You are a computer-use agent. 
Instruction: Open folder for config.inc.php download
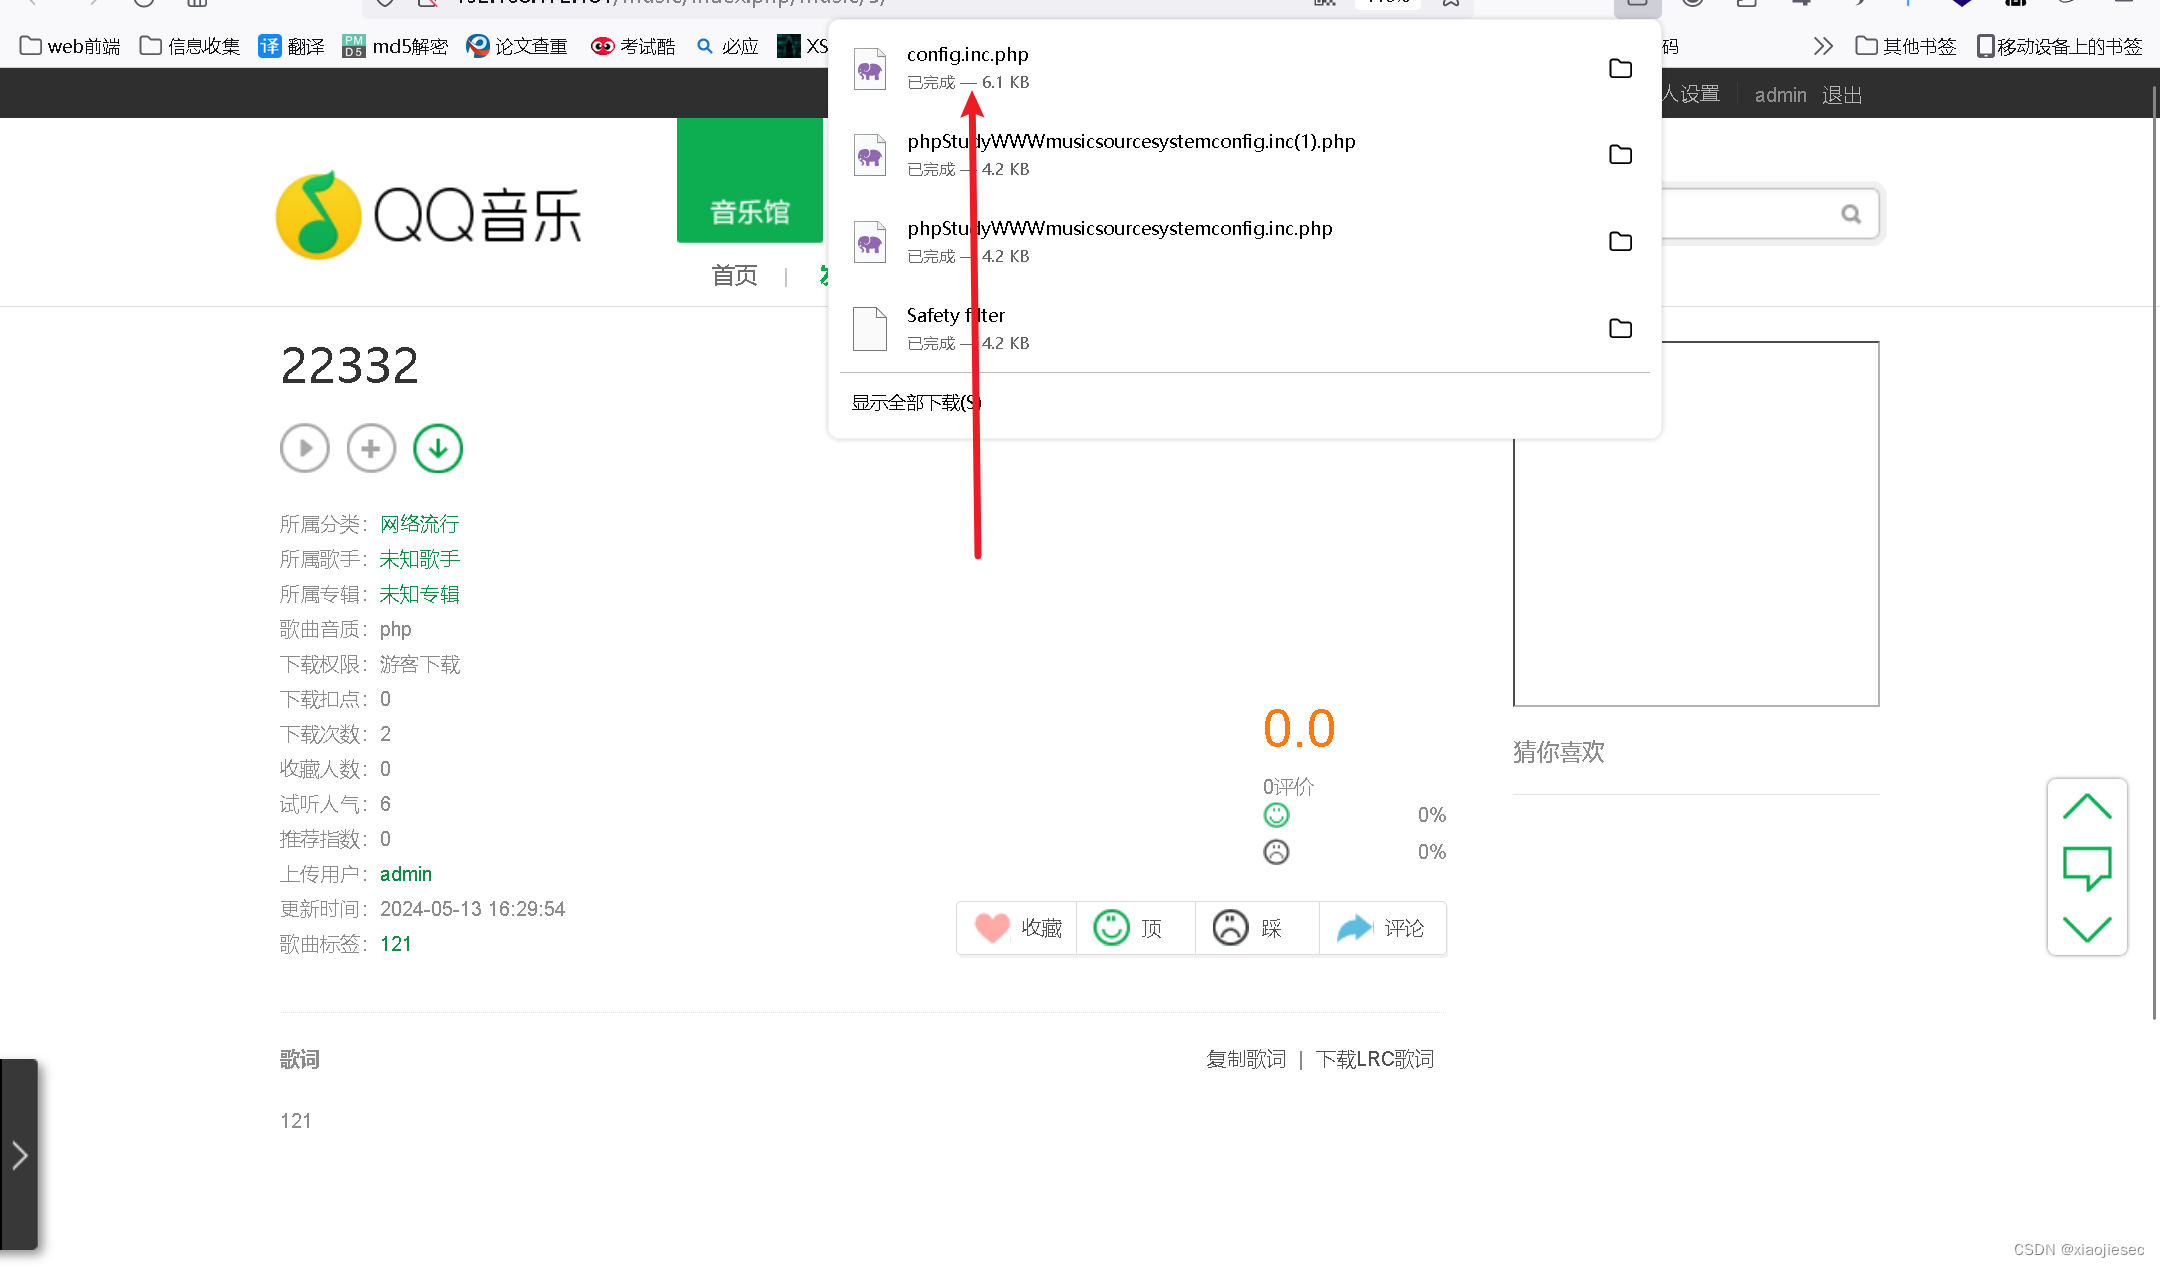click(1620, 68)
